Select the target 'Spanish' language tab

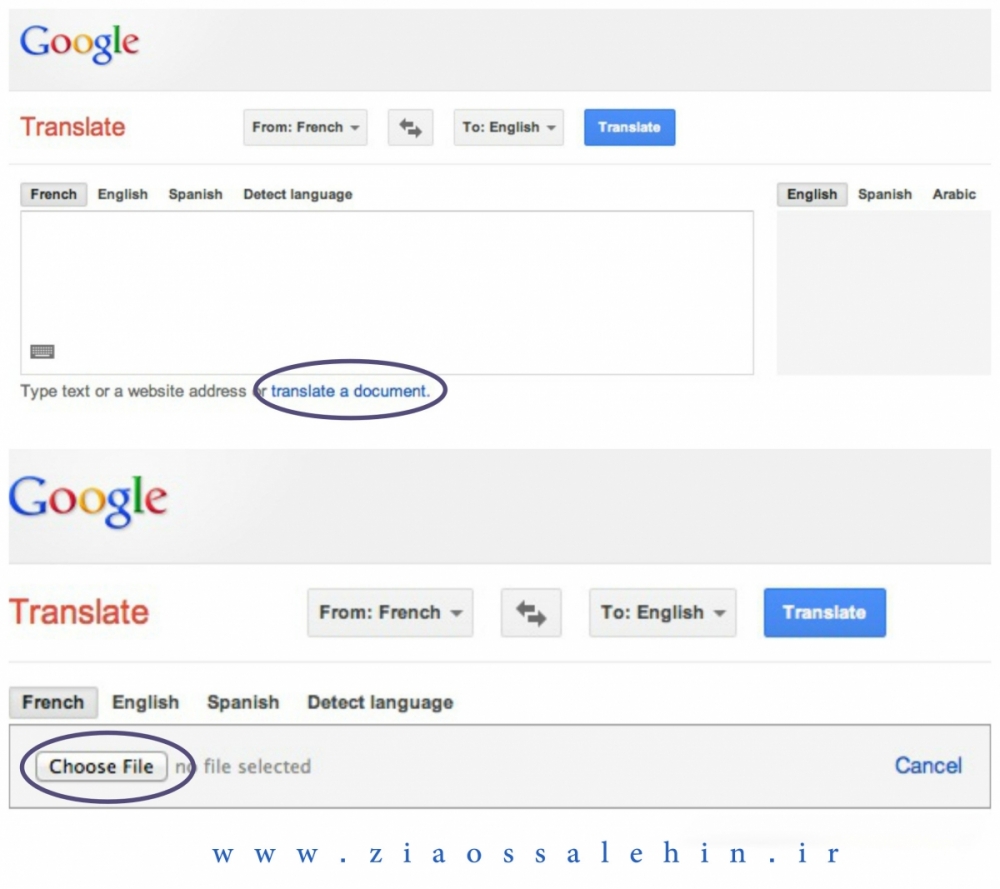click(885, 195)
